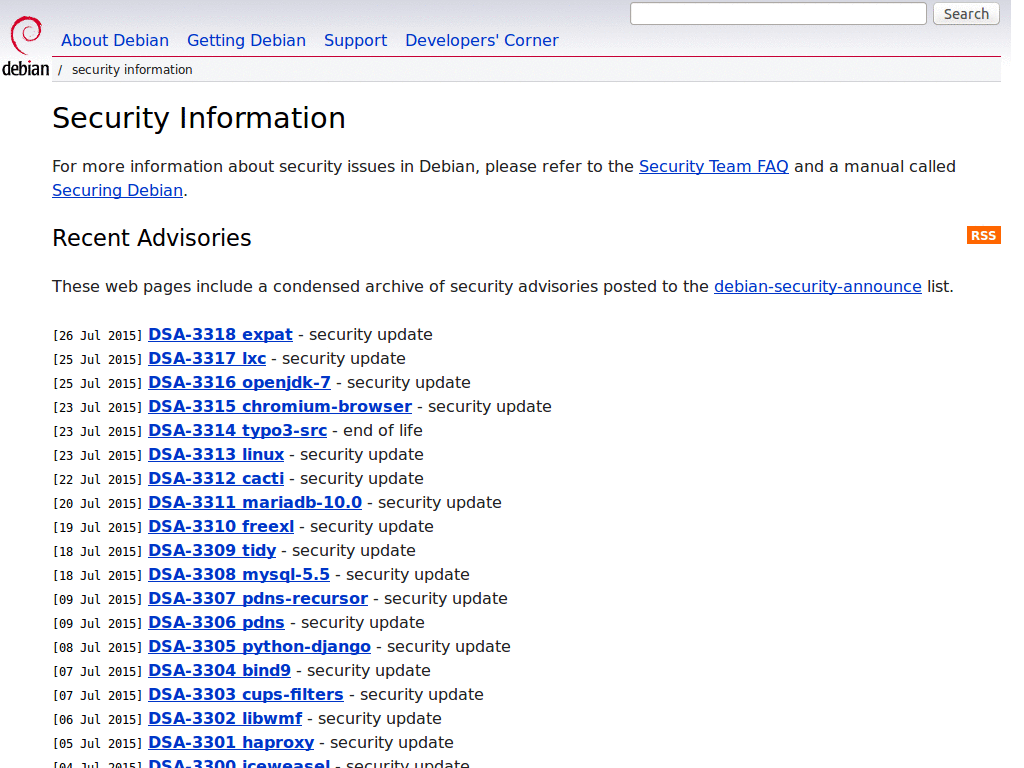This screenshot has height=768, width=1024.
Task: Open the RSS feed badge
Action: tap(984, 235)
